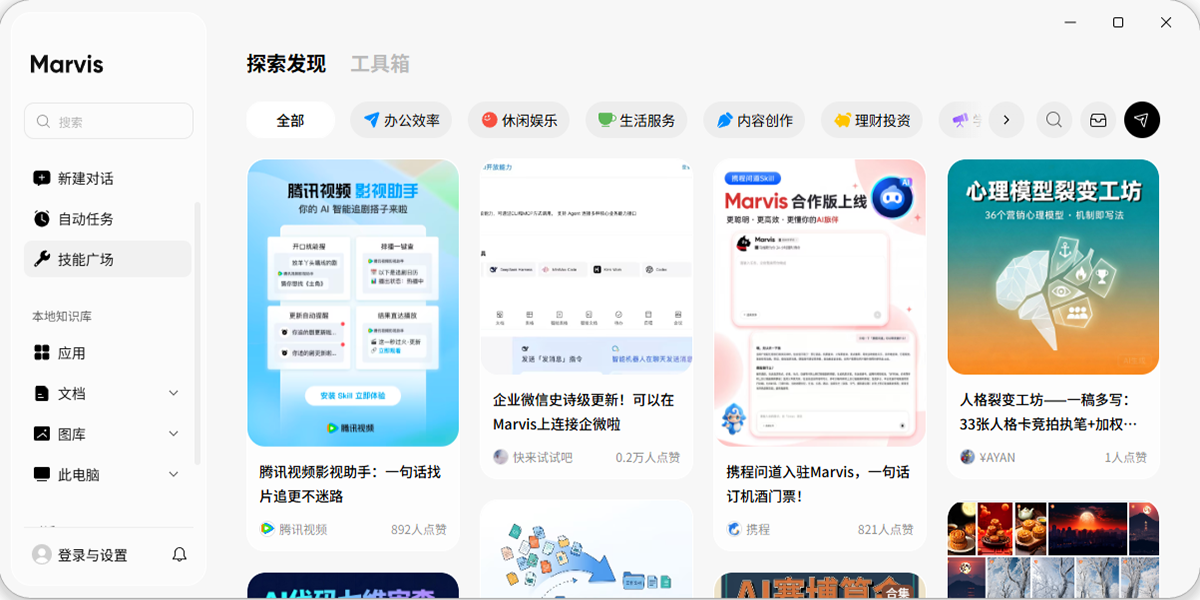Click the 自动任务 clock icon
This screenshot has width=1200, height=600.
click(x=42, y=218)
